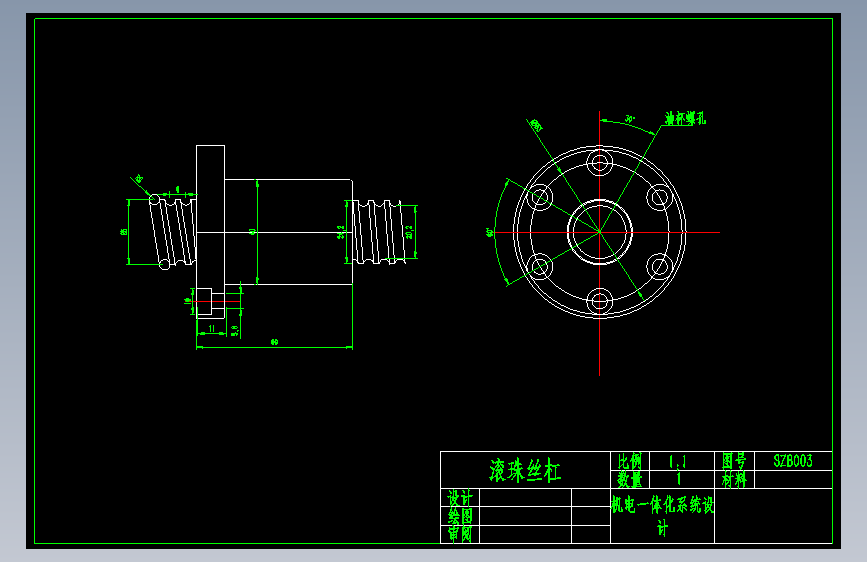
Task: Select the 30° angle dimension
Action: (630, 119)
